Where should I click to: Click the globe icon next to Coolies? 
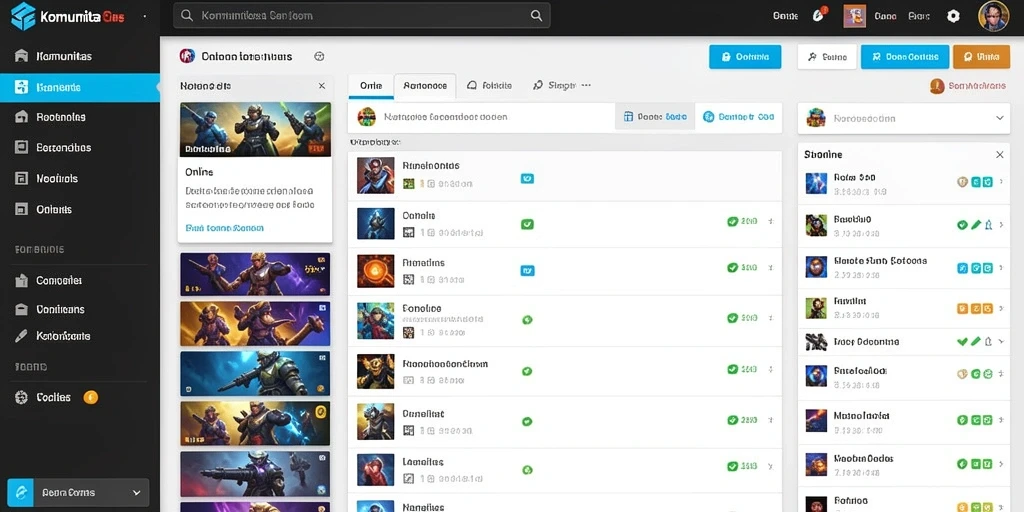[x=22, y=397]
